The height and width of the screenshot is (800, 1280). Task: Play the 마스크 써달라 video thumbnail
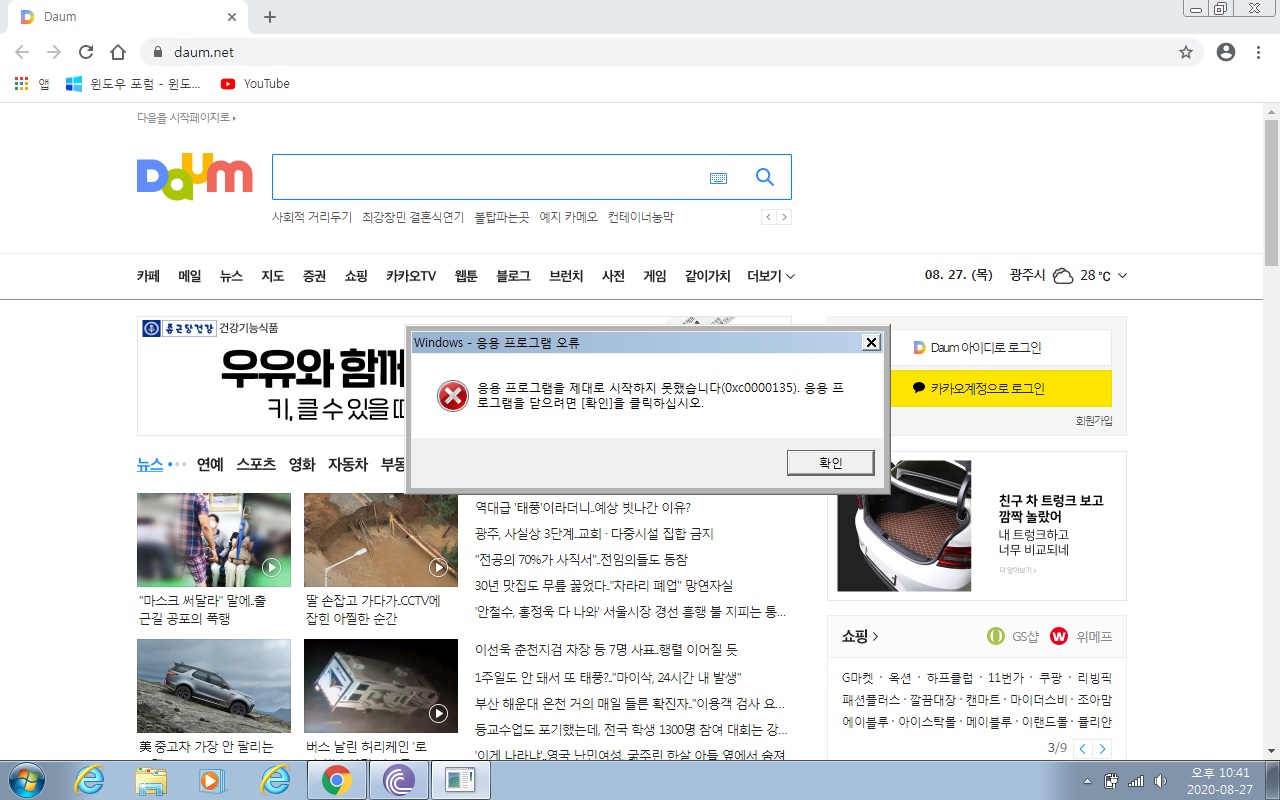[x=214, y=540]
